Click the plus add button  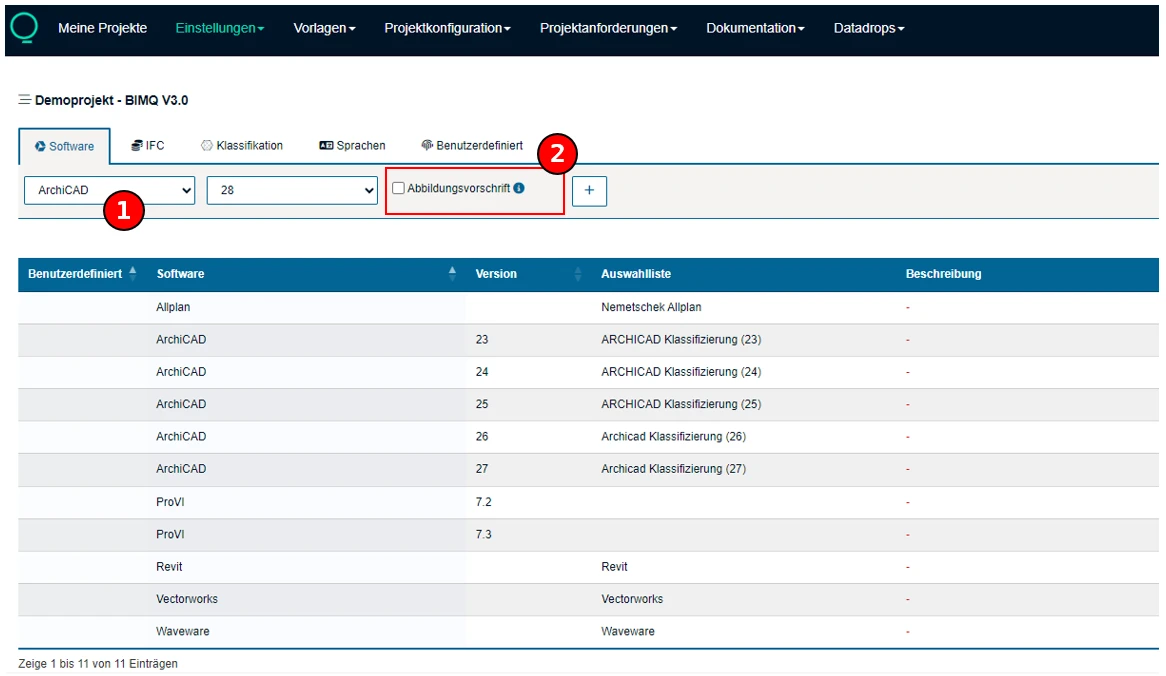coord(589,190)
